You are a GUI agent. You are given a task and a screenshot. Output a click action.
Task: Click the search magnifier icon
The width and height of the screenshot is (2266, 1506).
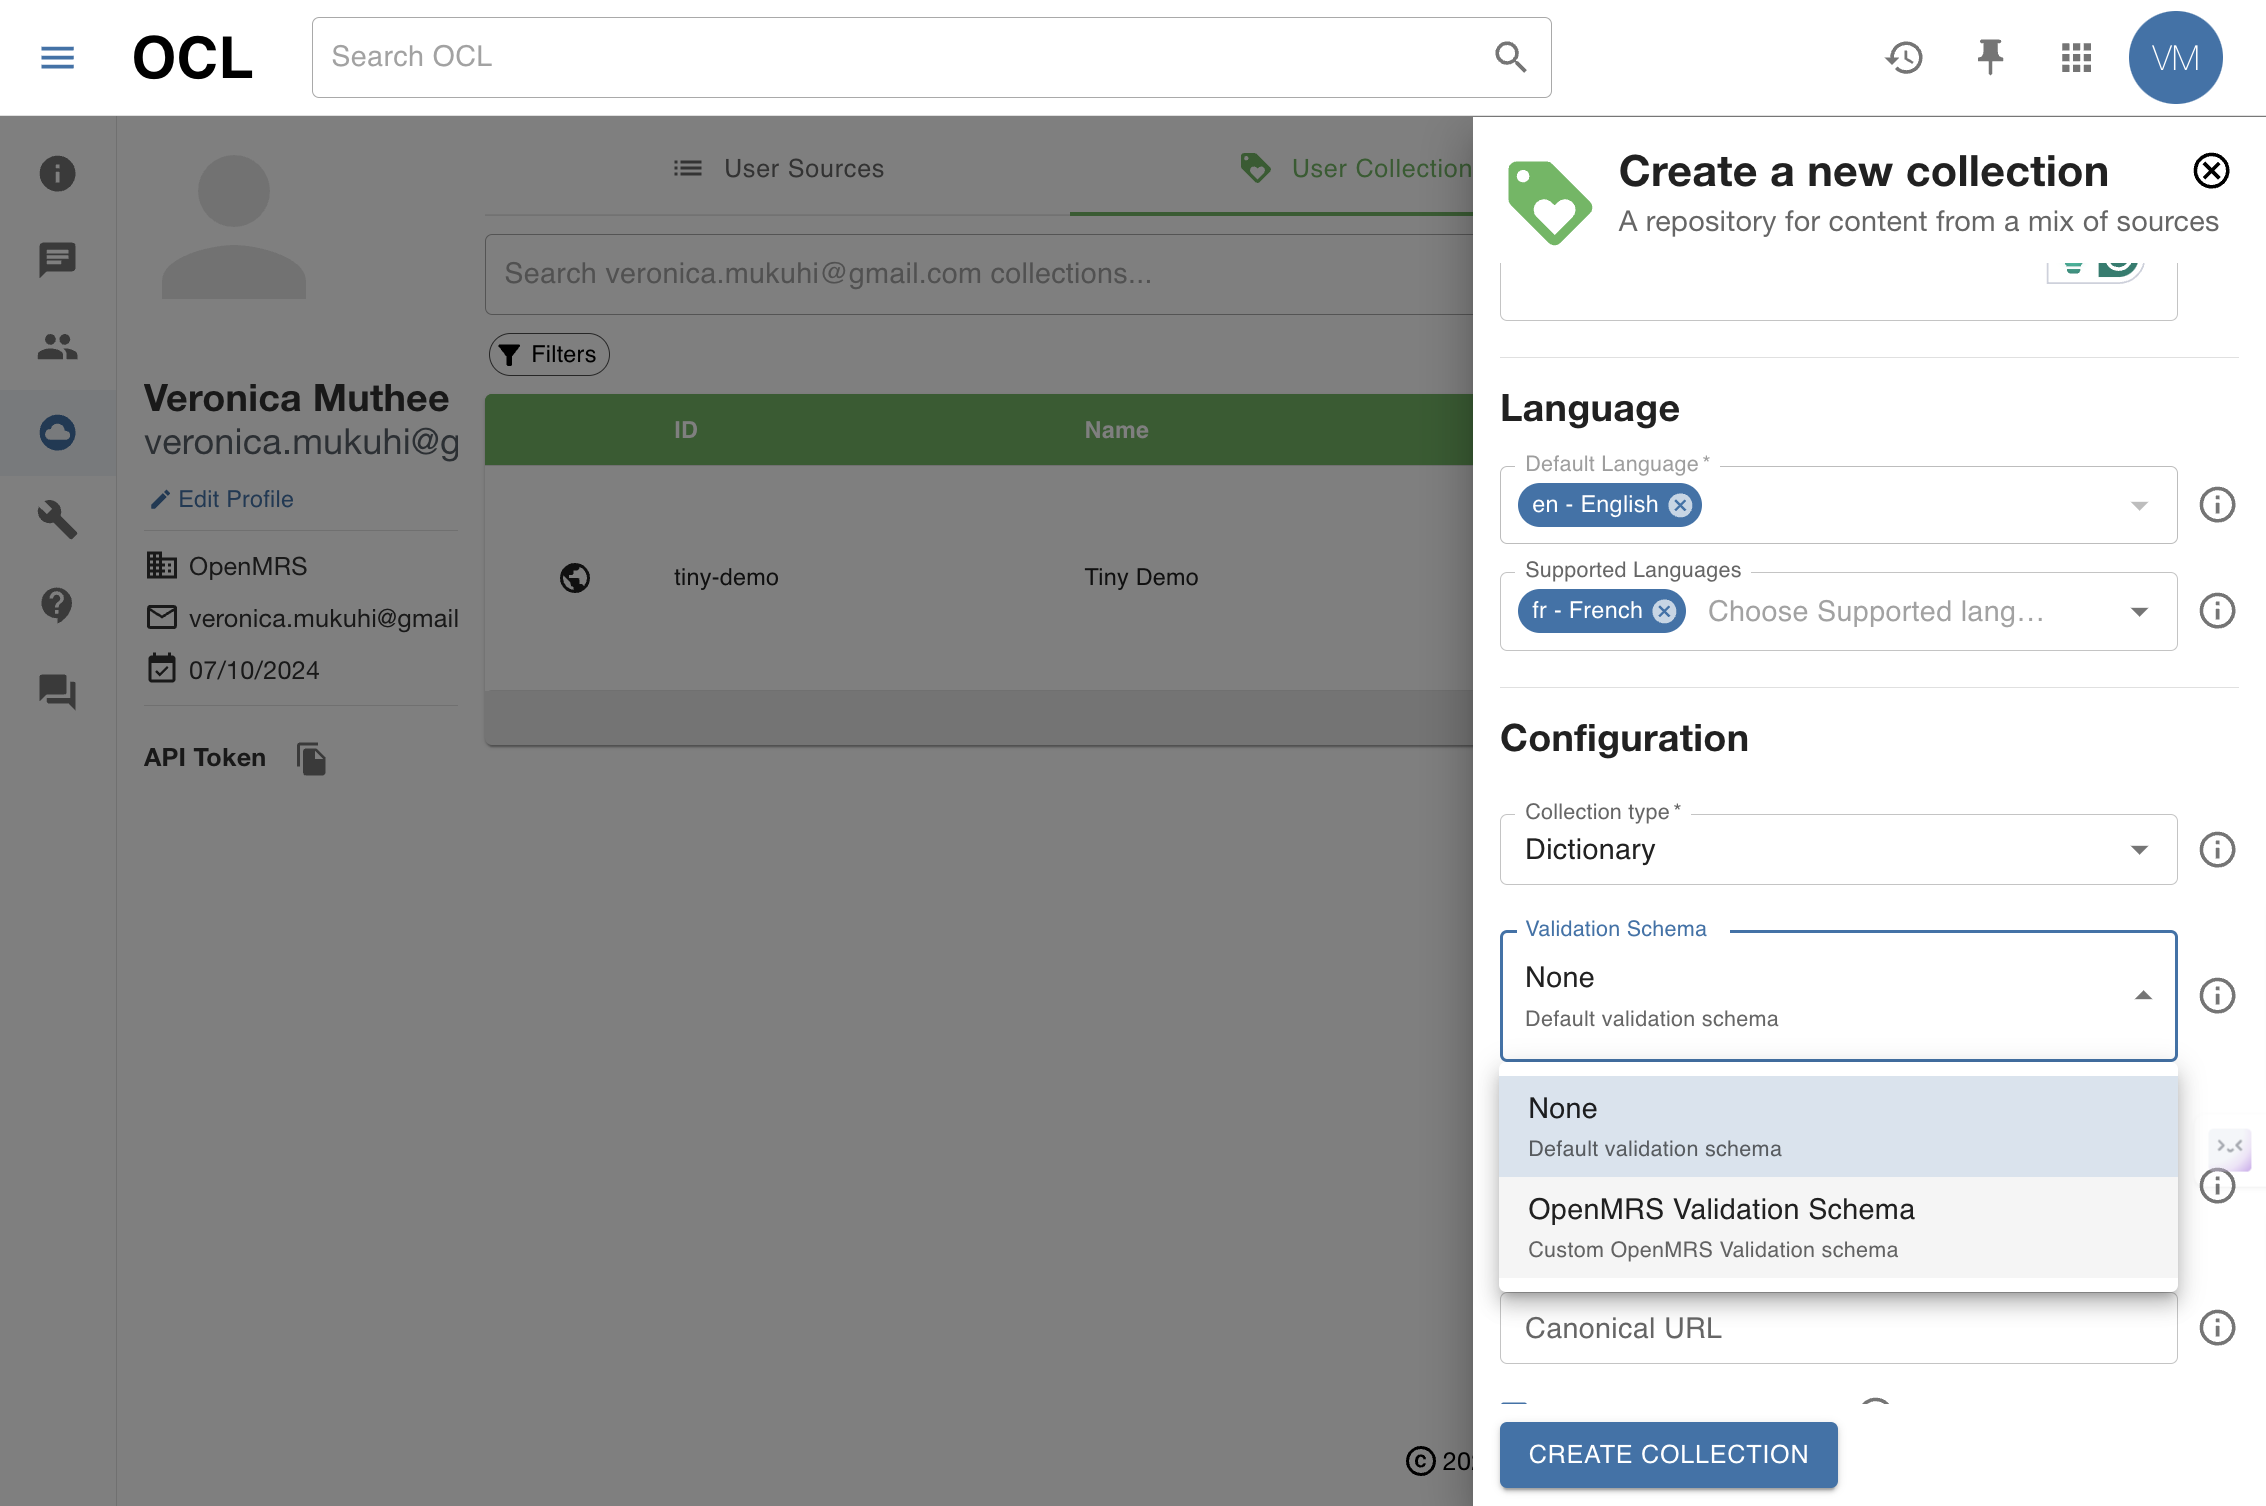[x=1510, y=57]
